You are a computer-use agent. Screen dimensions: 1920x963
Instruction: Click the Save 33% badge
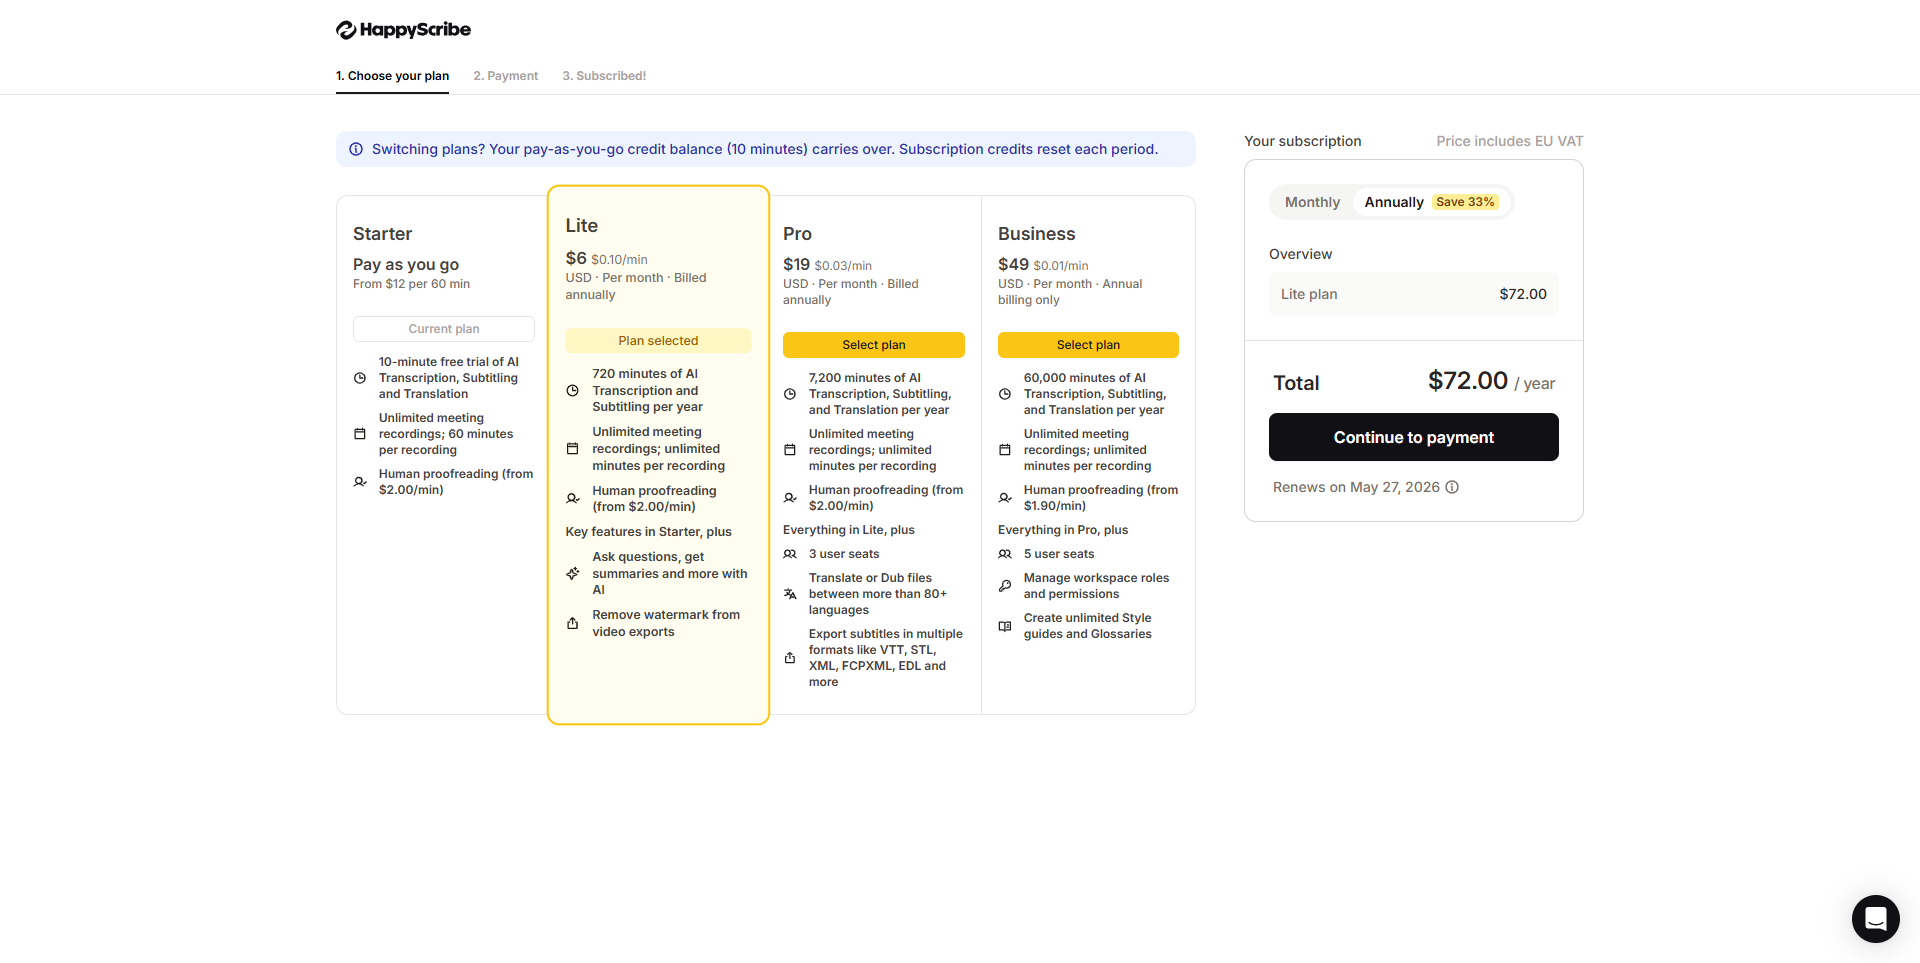click(1465, 202)
